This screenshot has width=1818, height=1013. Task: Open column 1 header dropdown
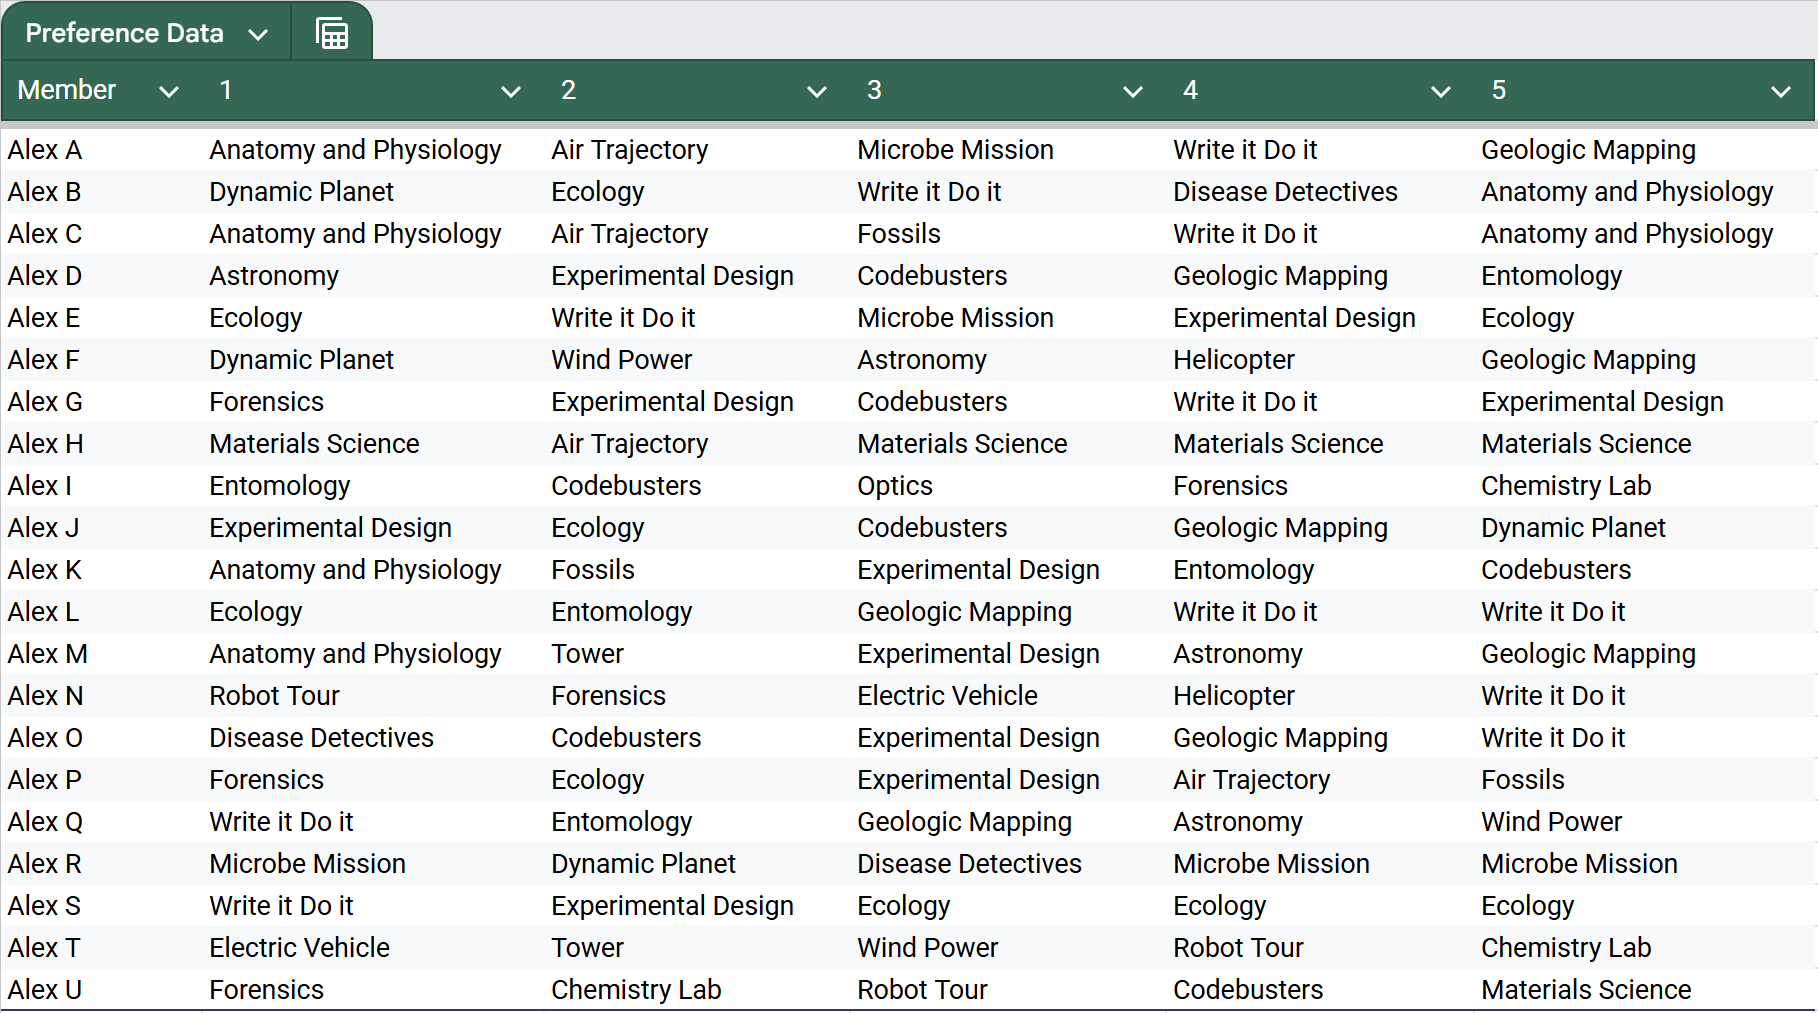[511, 91]
